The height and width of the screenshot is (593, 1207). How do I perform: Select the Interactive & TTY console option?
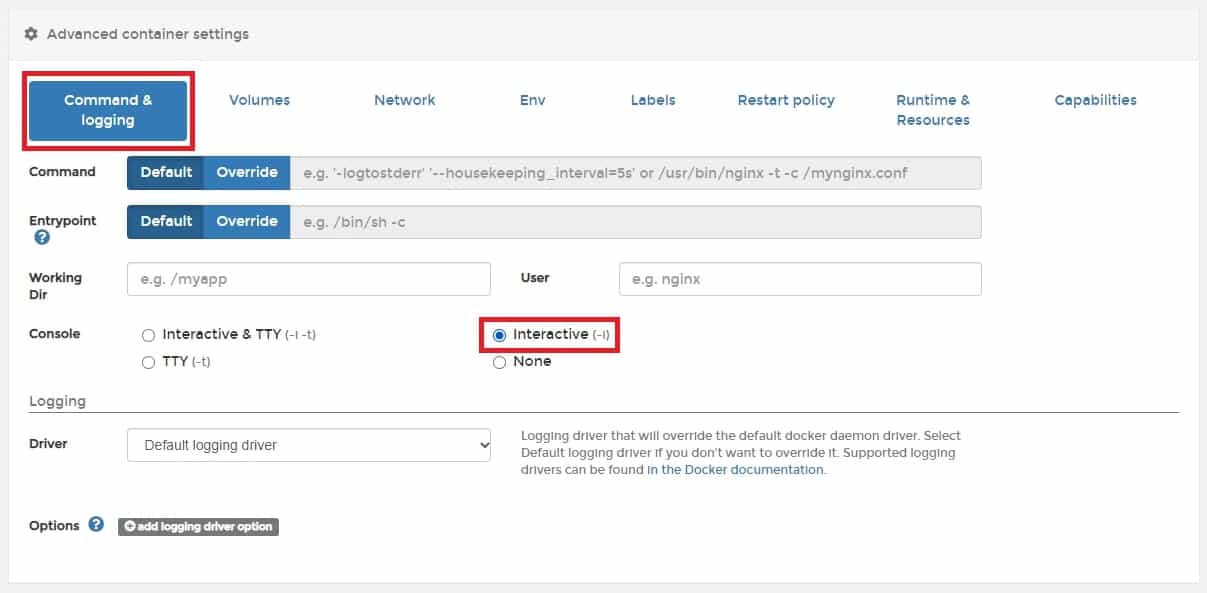point(149,335)
